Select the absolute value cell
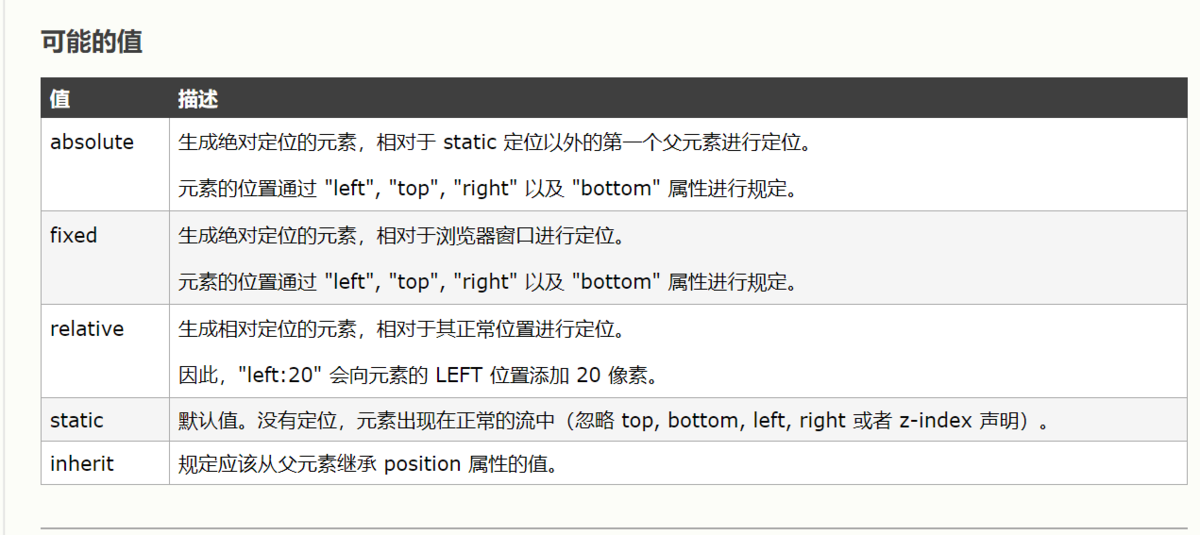Image resolution: width=1200 pixels, height=535 pixels. pyautogui.click(x=92, y=142)
